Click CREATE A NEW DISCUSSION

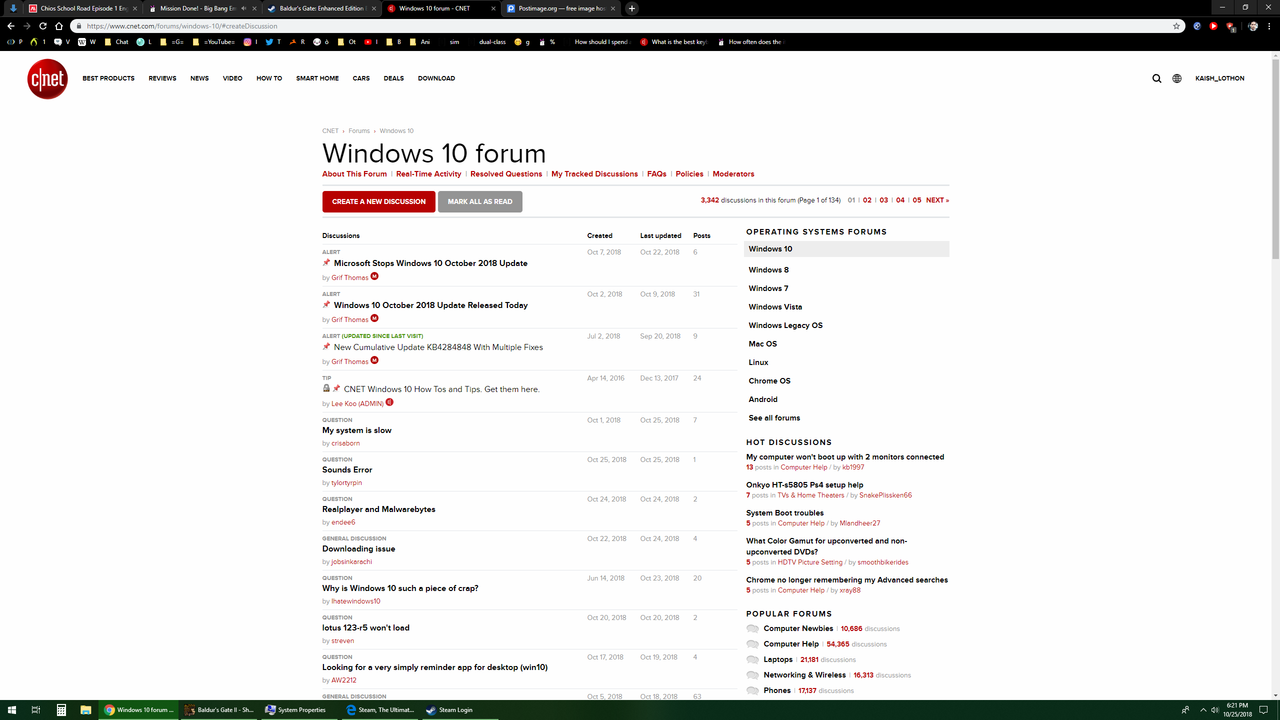[378, 201]
